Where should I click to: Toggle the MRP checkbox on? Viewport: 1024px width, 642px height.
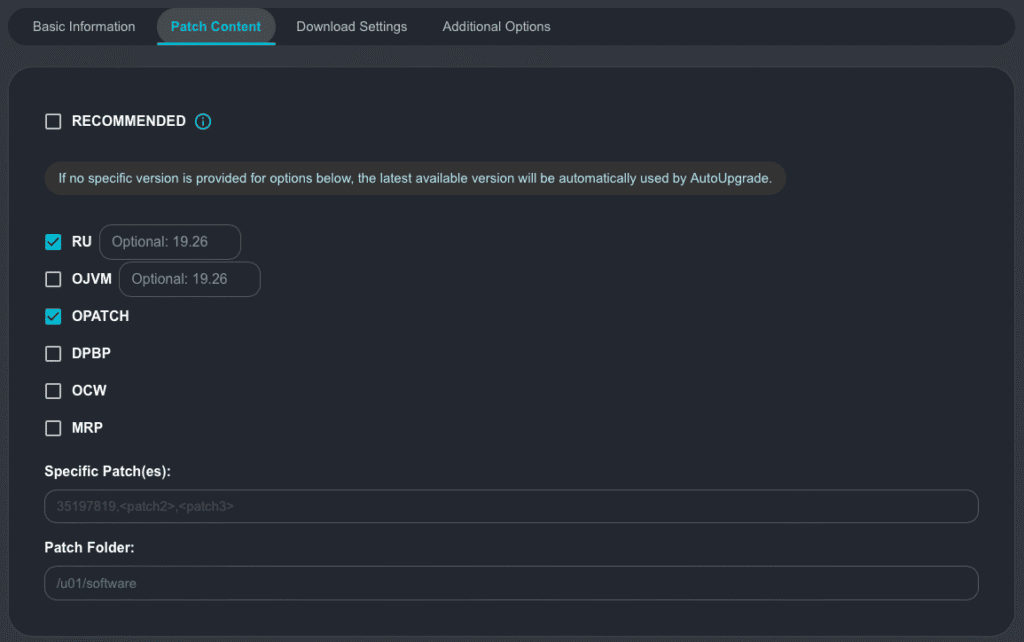(x=53, y=428)
